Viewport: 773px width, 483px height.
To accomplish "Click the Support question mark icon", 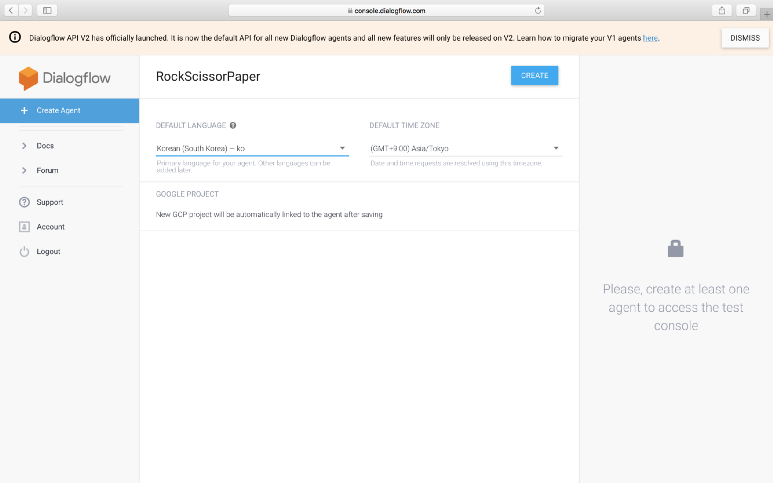I will pos(24,202).
